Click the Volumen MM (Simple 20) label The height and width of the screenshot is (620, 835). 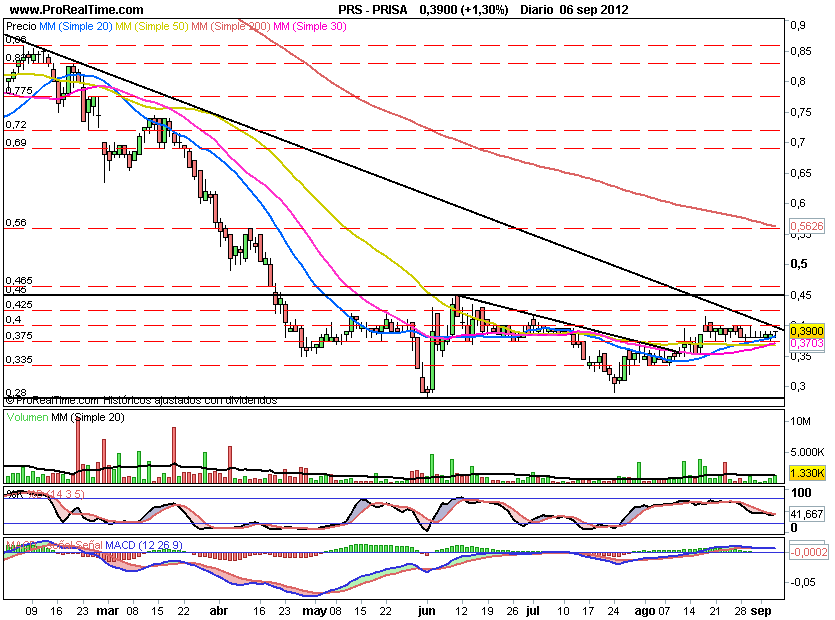point(65,418)
